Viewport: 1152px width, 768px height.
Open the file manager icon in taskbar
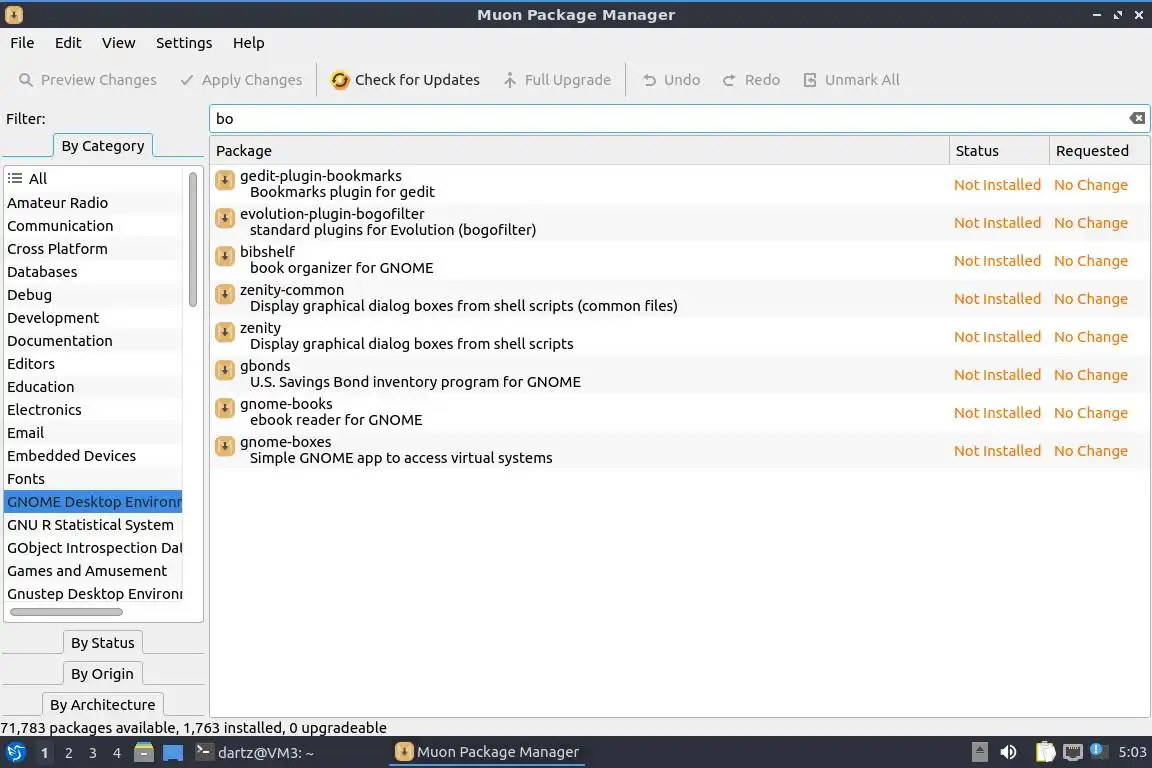pyautogui.click(x=144, y=752)
